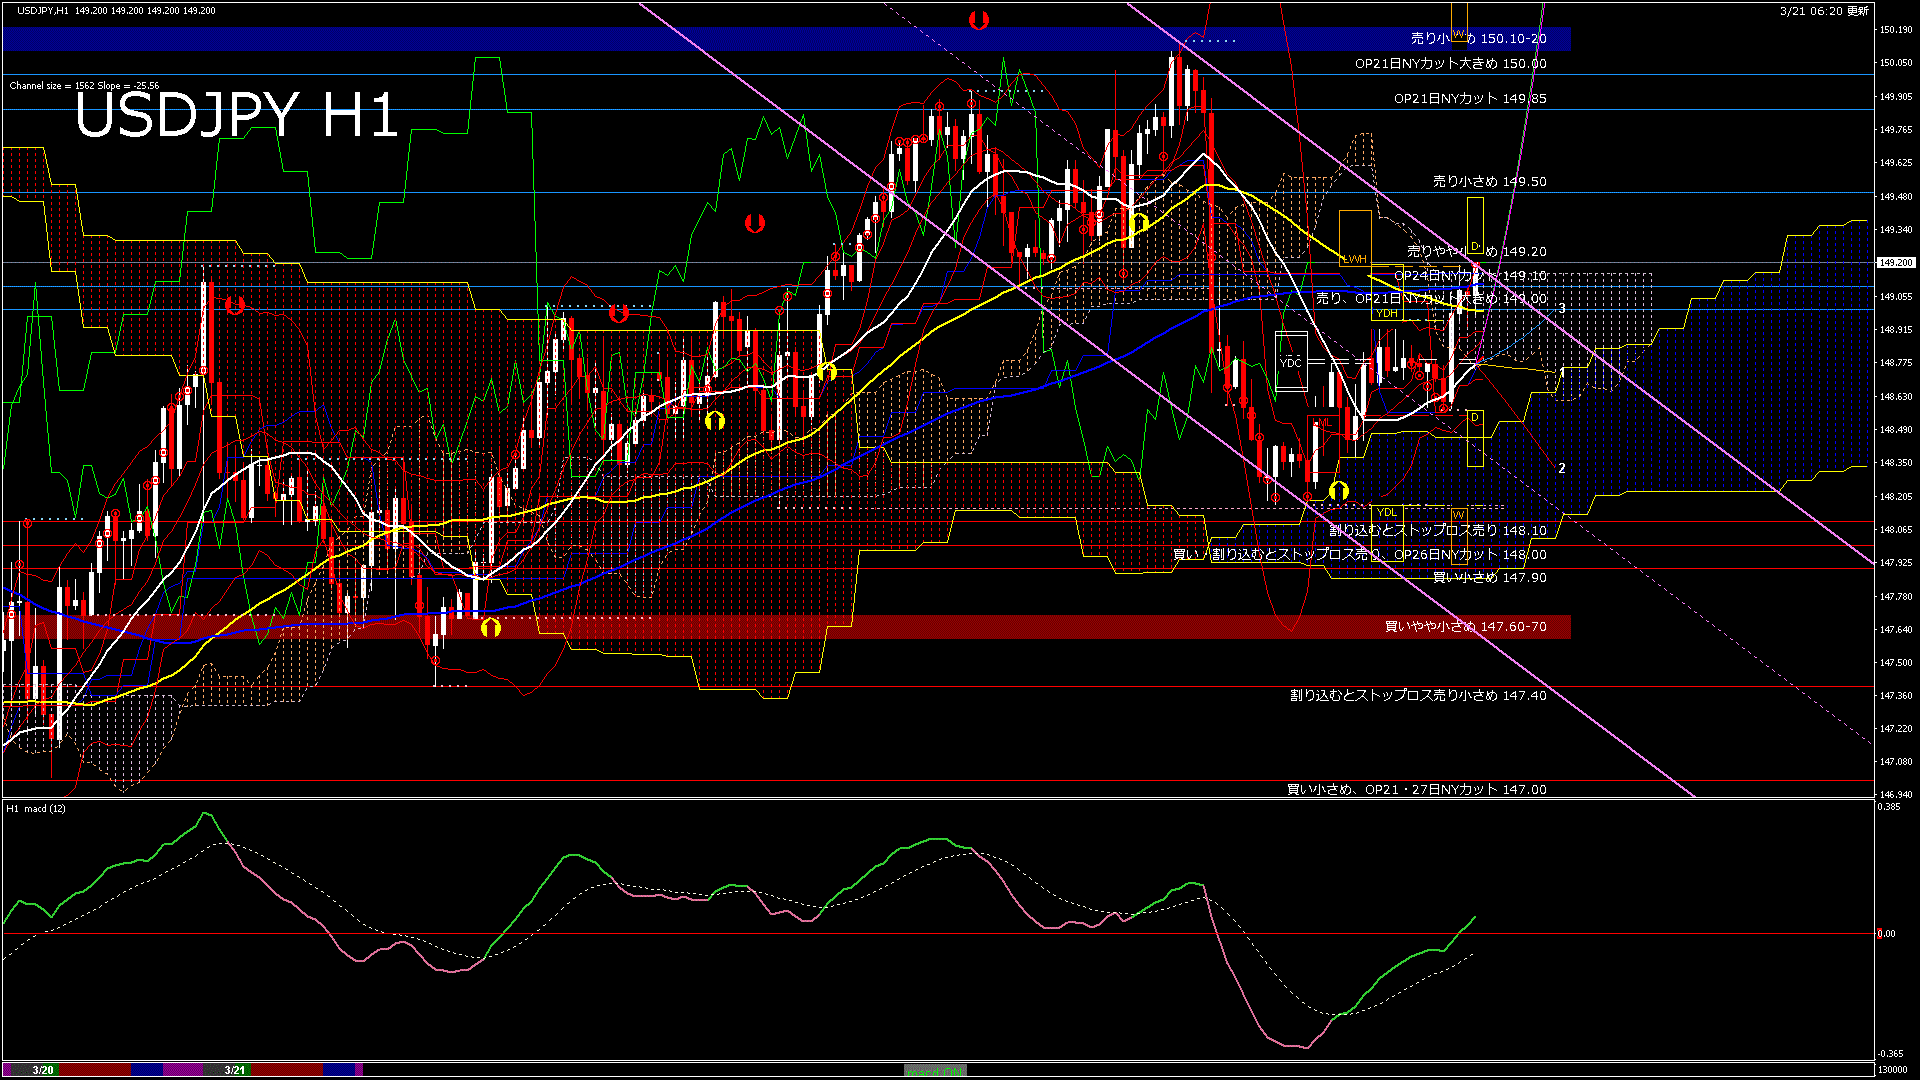Screen dimensions: 1920x1080
Task: Toggle the macd ON button
Action: (935, 1070)
